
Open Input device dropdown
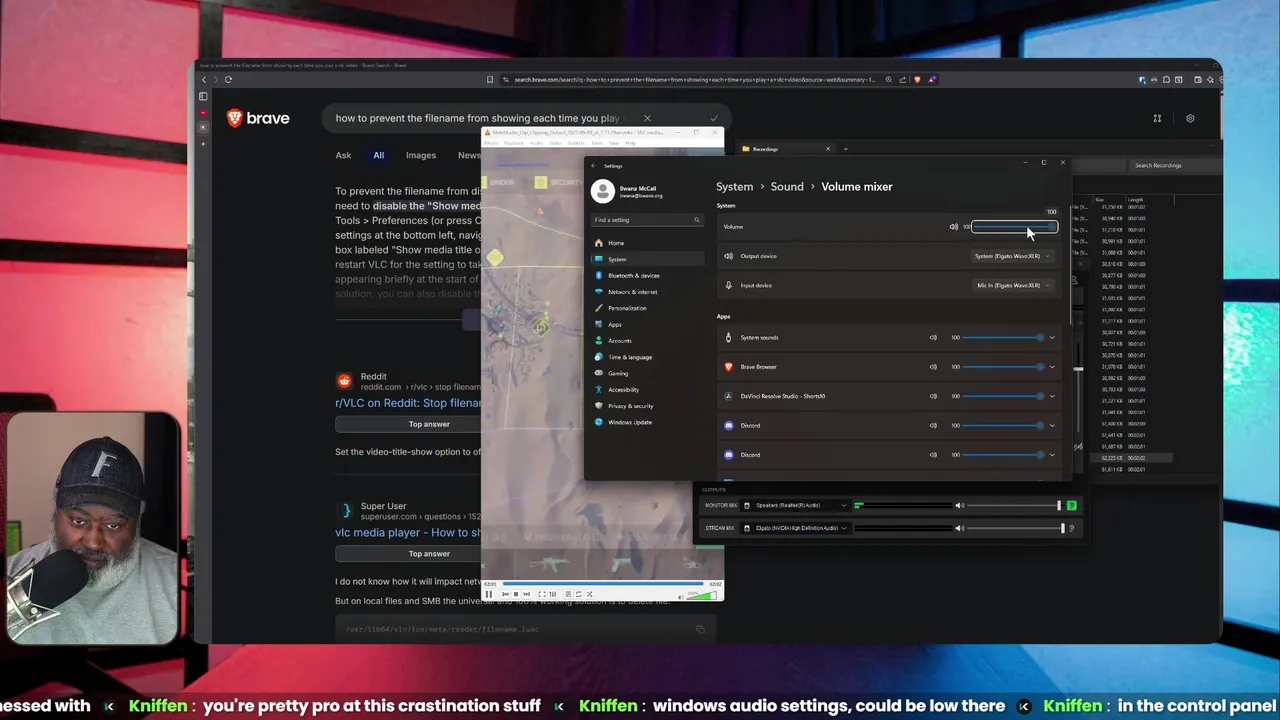click(1013, 285)
